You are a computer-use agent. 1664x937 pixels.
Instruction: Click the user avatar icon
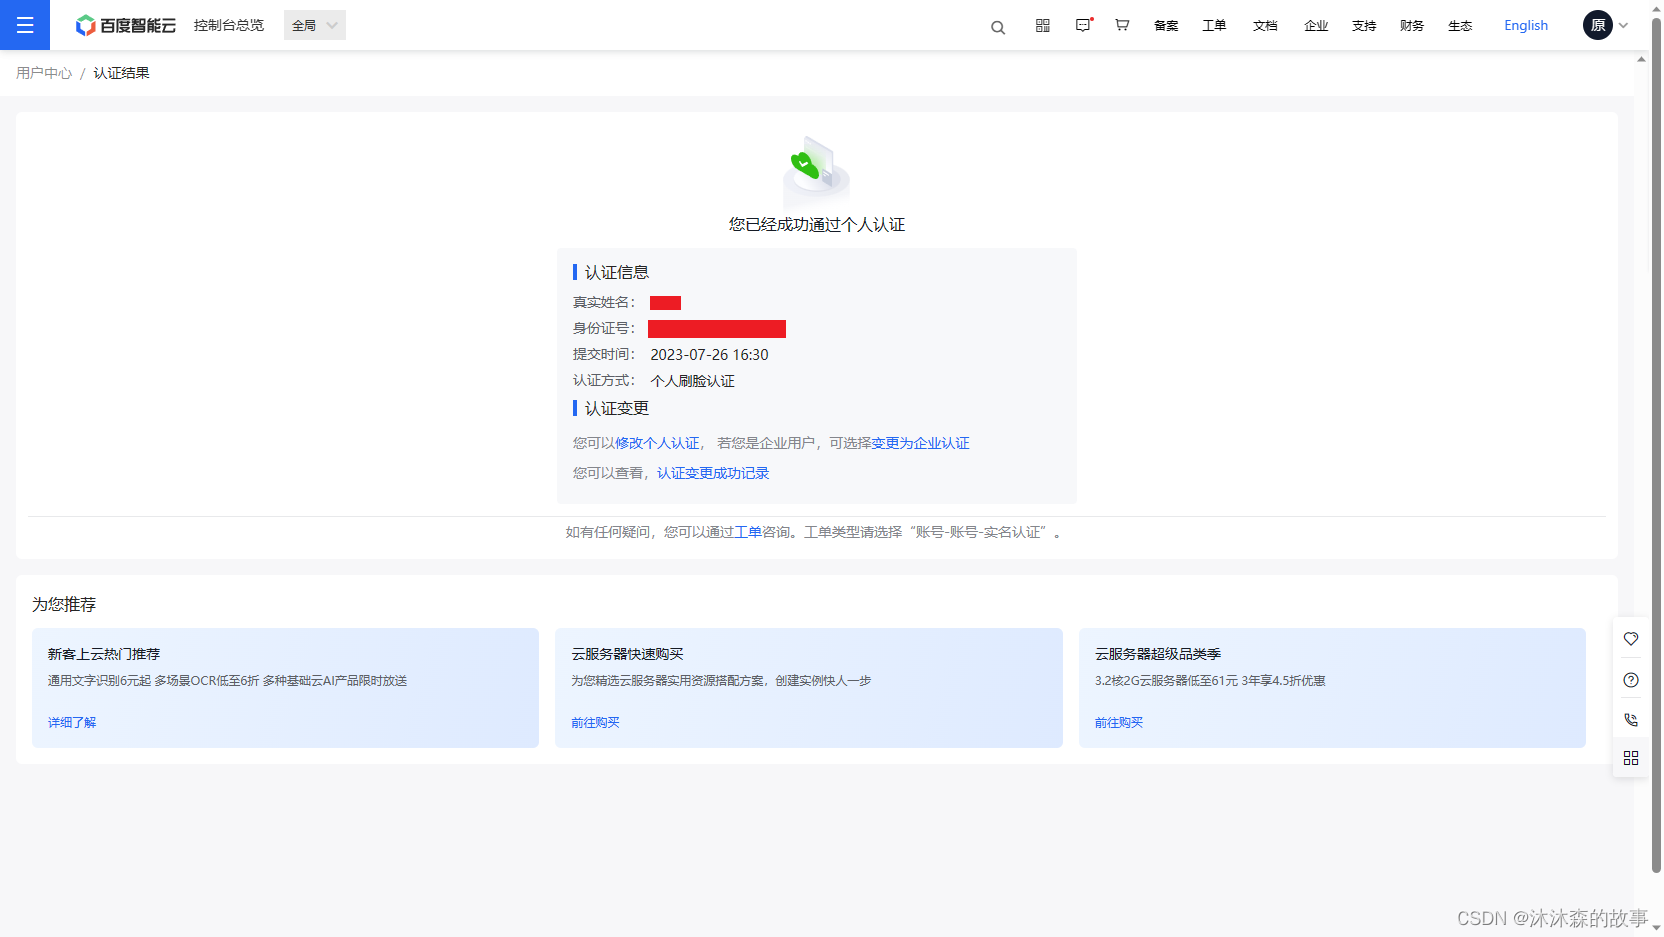[x=1598, y=25]
